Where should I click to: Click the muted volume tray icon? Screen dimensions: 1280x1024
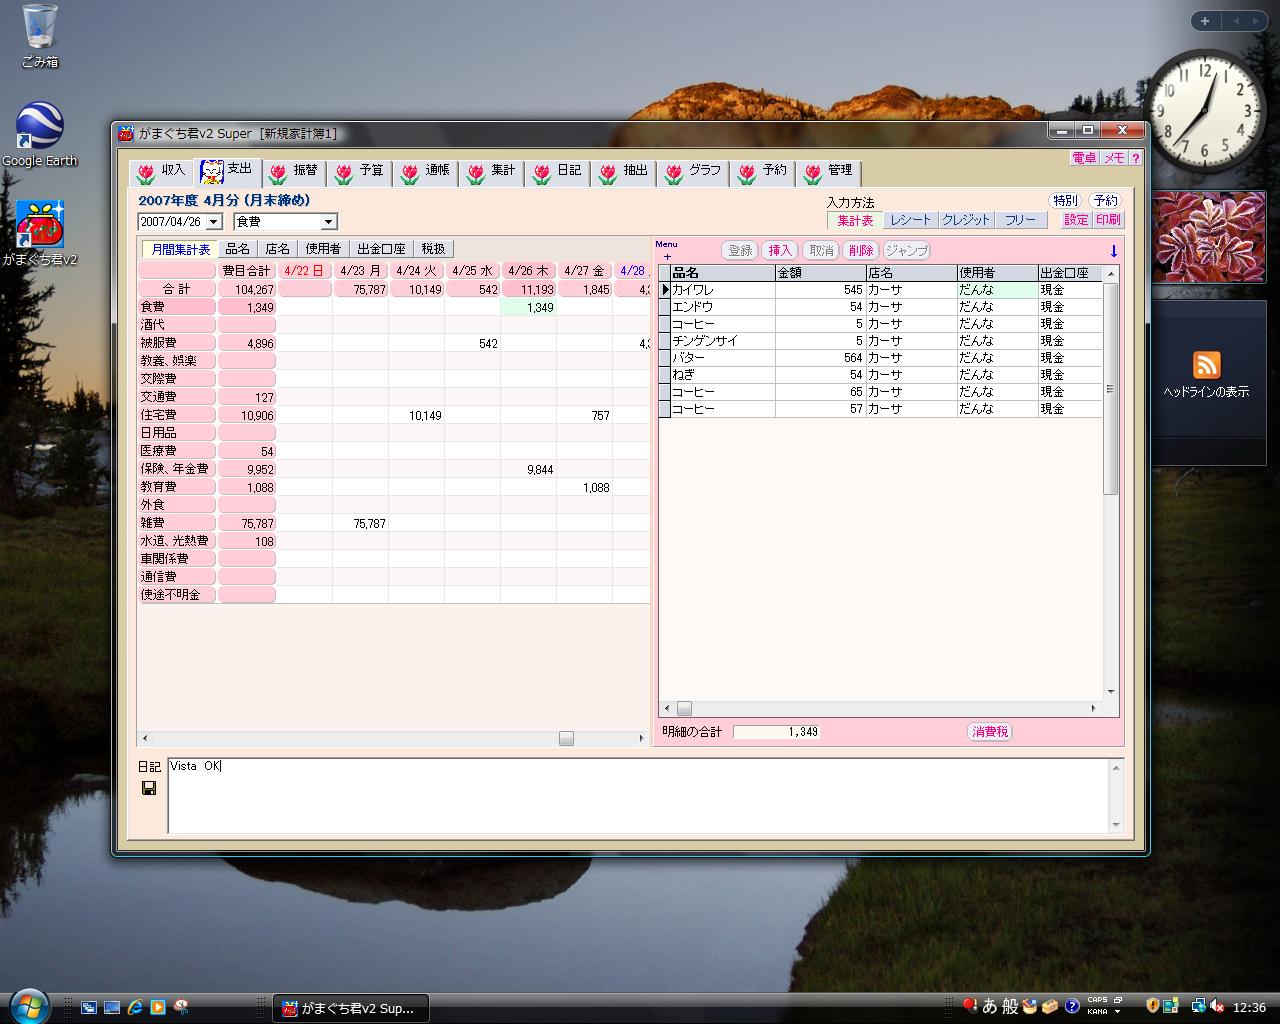click(1217, 1006)
